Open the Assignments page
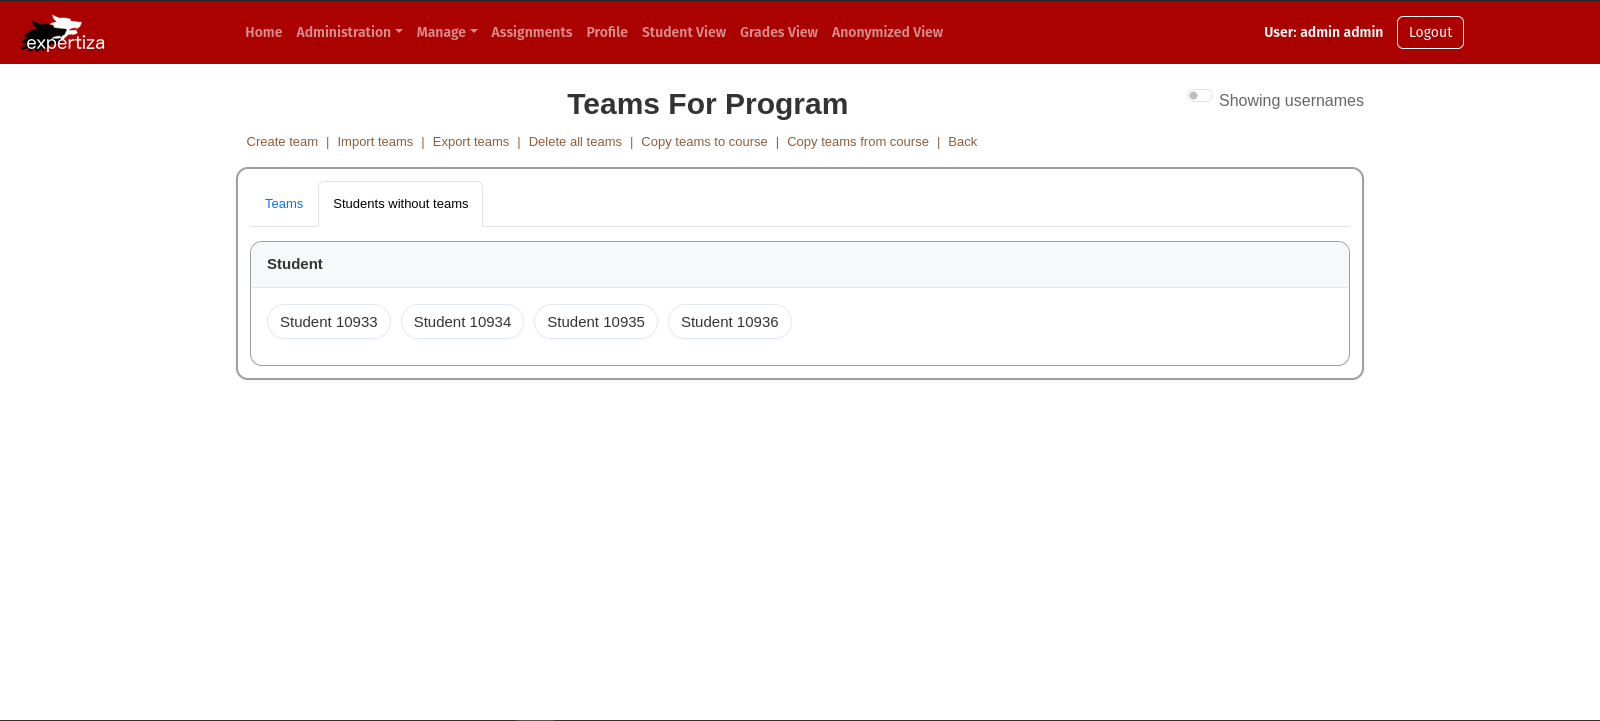 (531, 32)
